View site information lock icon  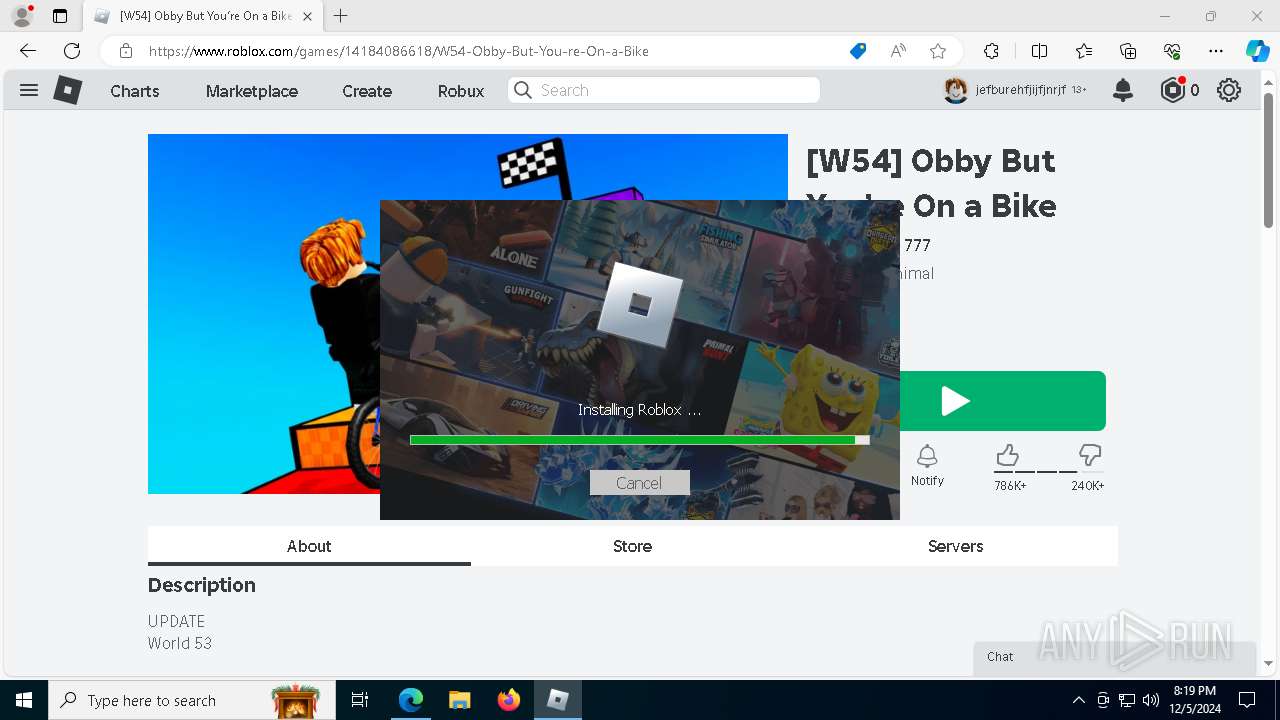click(126, 51)
